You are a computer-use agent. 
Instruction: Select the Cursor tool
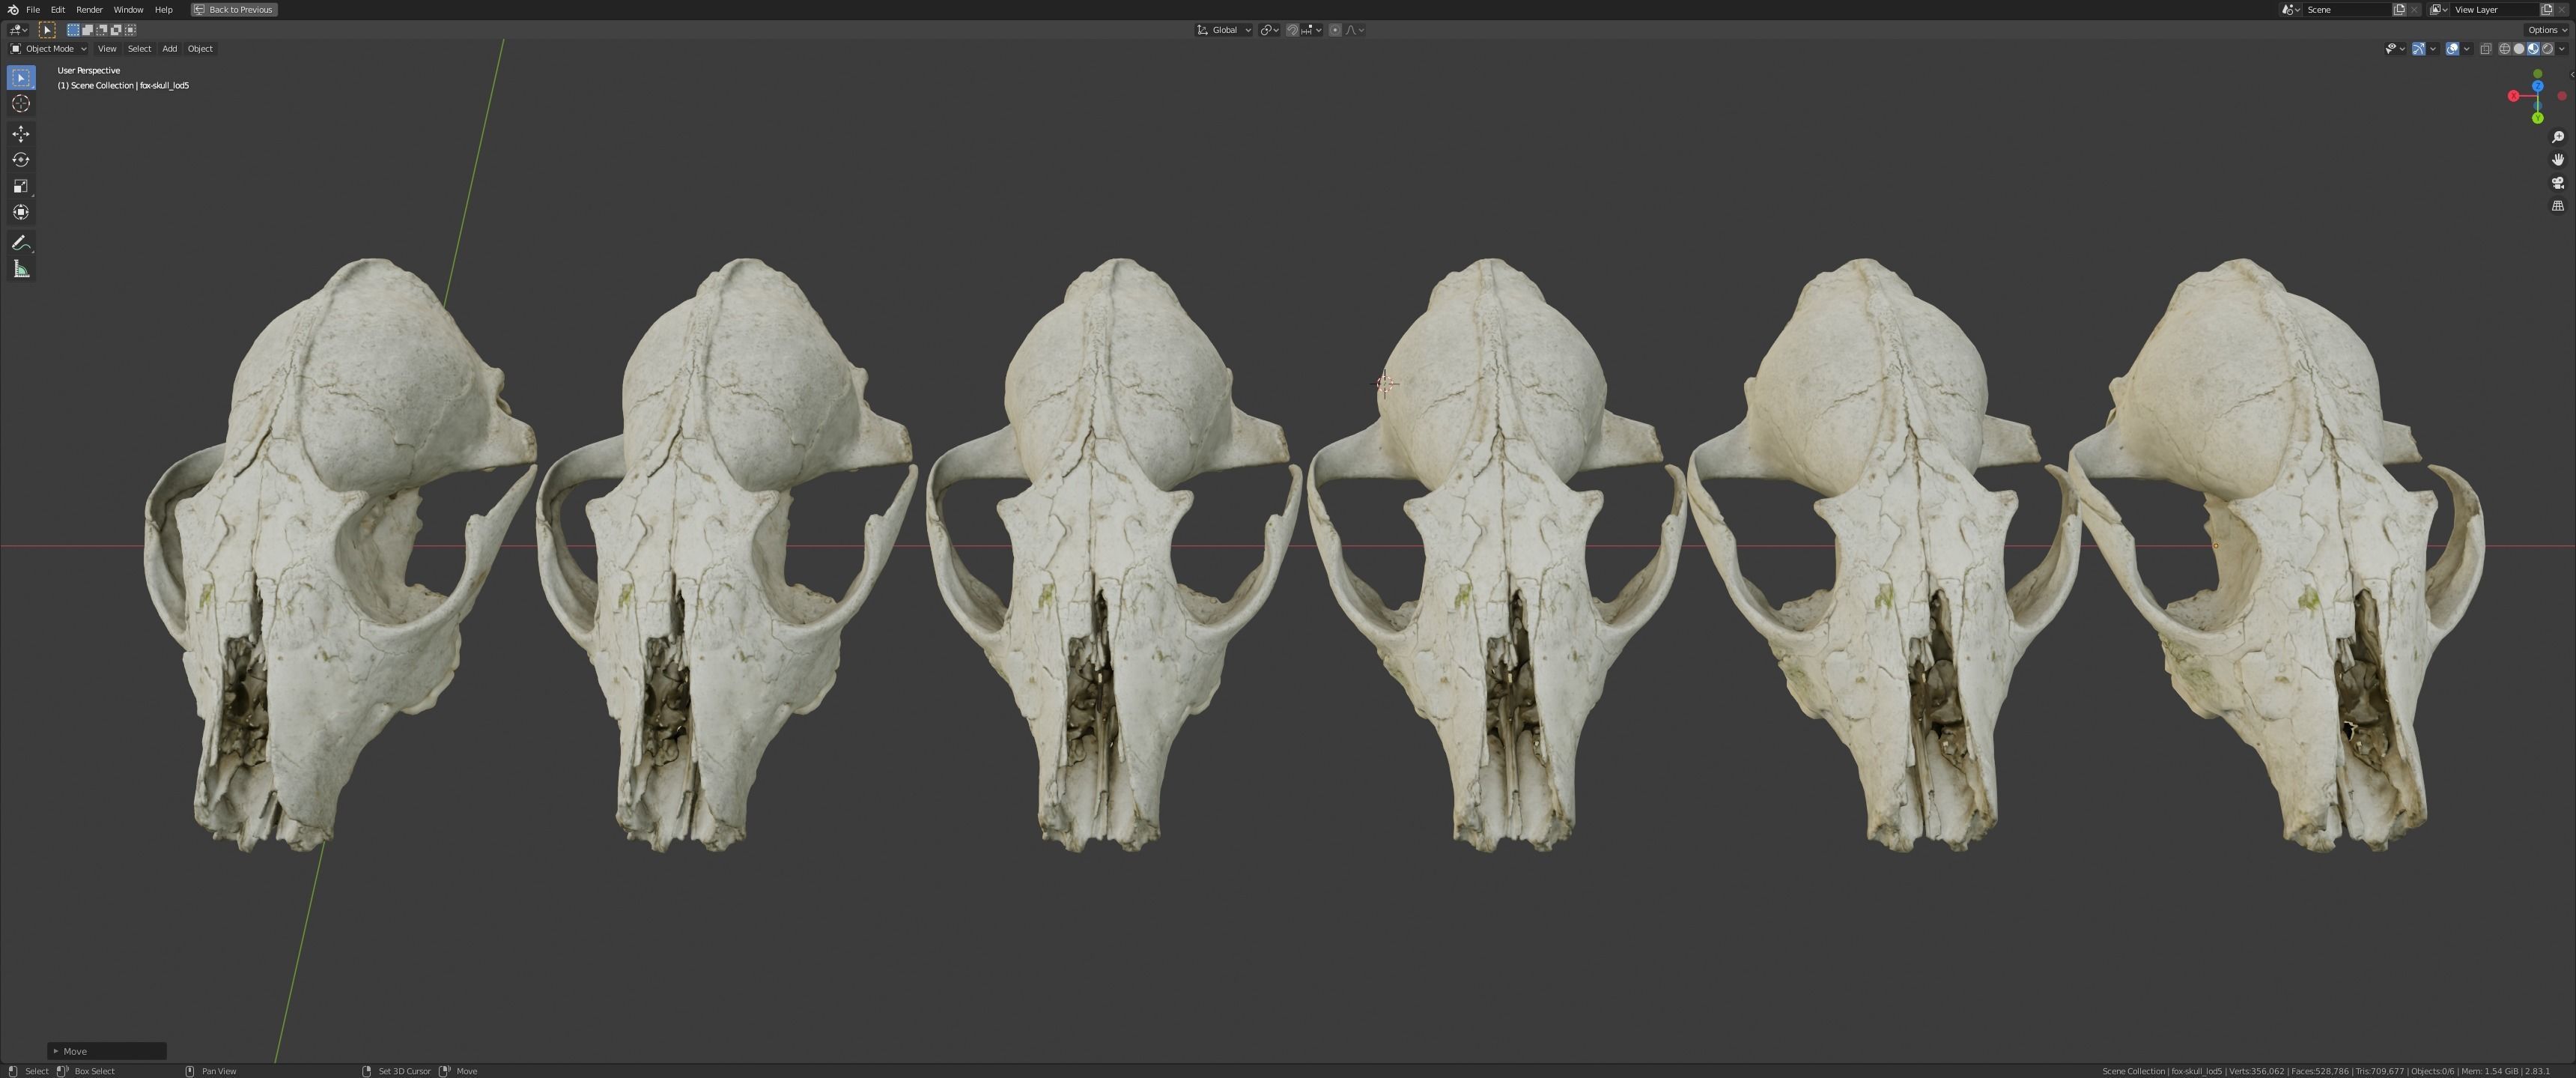[x=21, y=104]
